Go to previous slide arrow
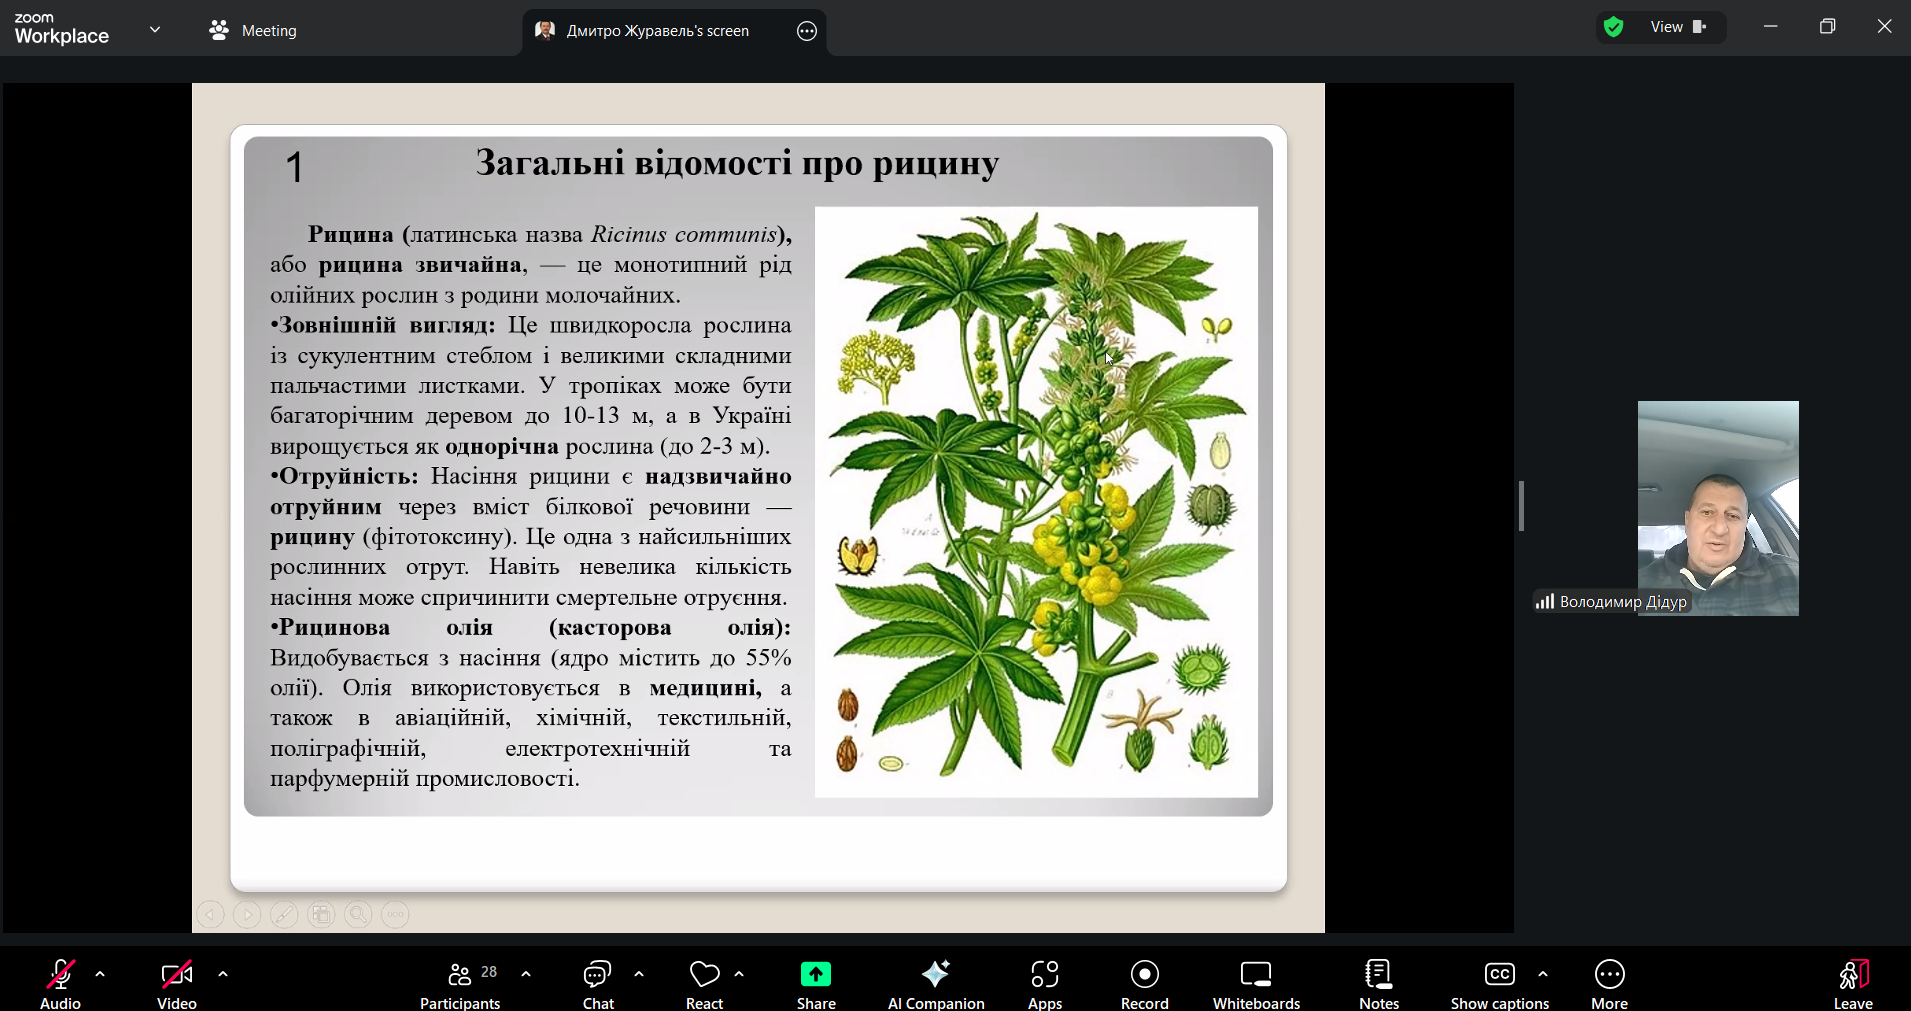This screenshot has height=1011, width=1911. tap(210, 914)
